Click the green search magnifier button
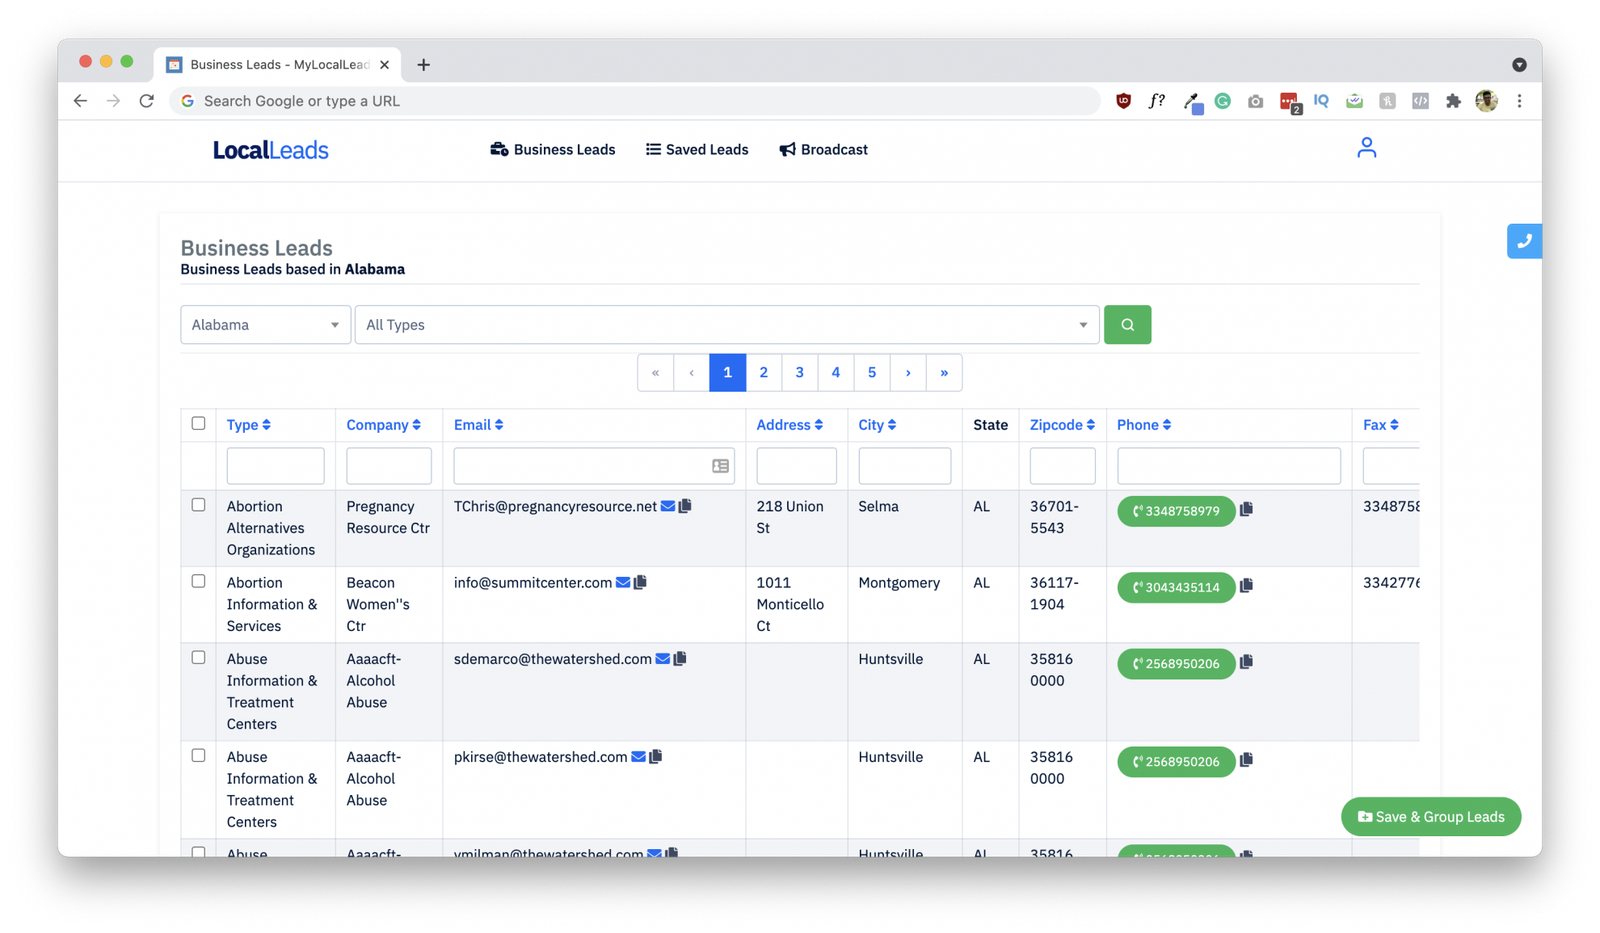Image resolution: width=1600 pixels, height=933 pixels. click(x=1127, y=325)
